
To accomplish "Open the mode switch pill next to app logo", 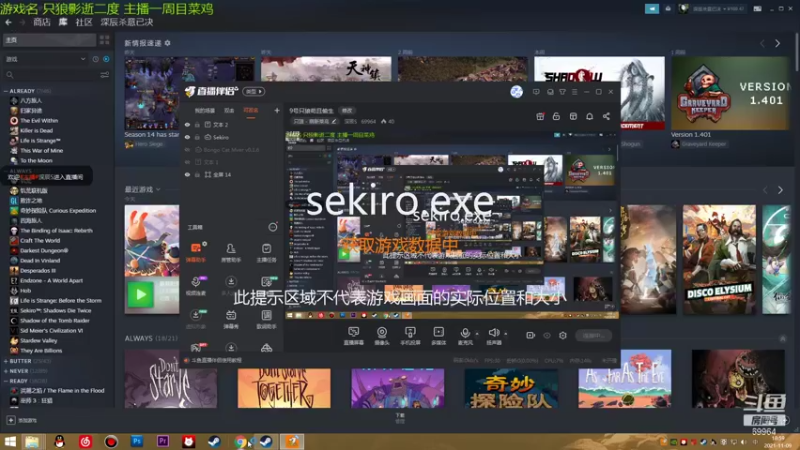I will point(254,92).
